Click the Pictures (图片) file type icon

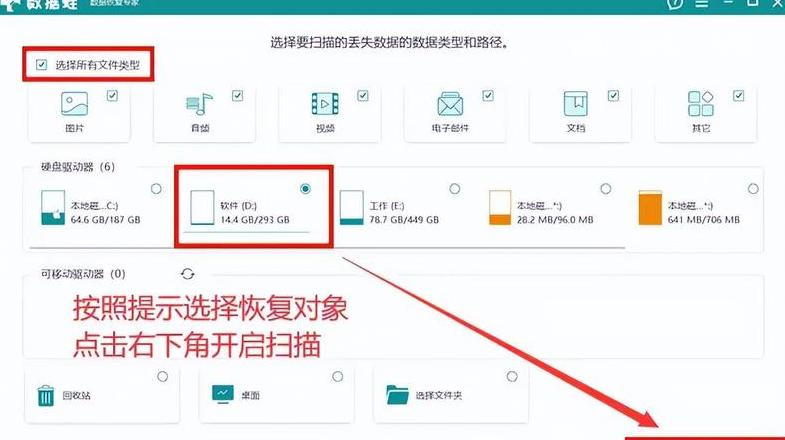74,104
